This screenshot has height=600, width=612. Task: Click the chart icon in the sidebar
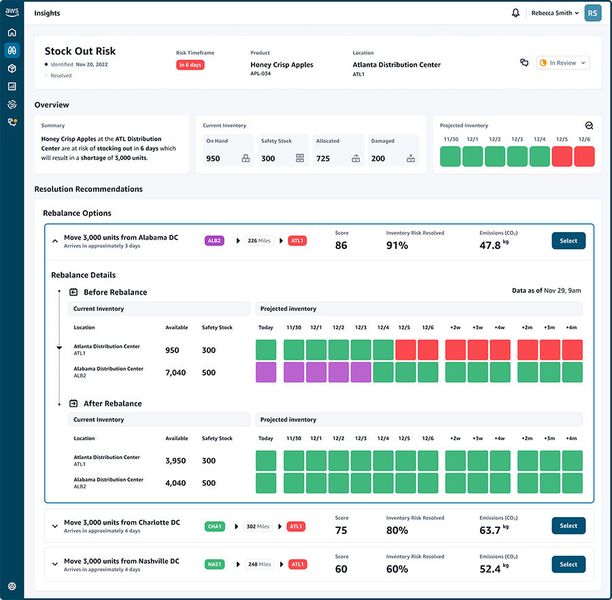pos(12,86)
